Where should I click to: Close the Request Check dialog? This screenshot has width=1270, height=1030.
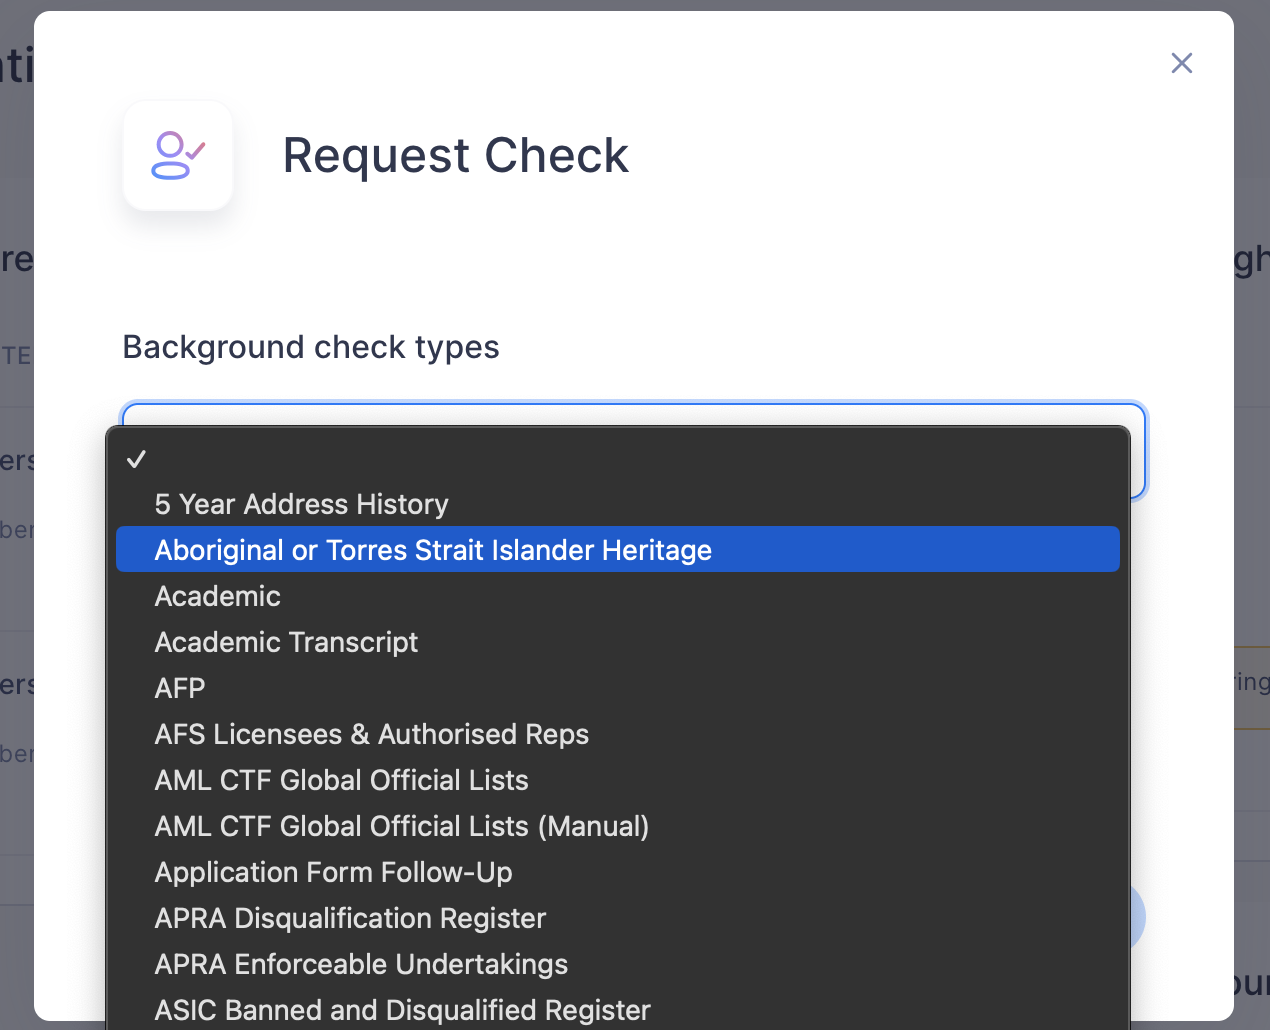point(1181,63)
